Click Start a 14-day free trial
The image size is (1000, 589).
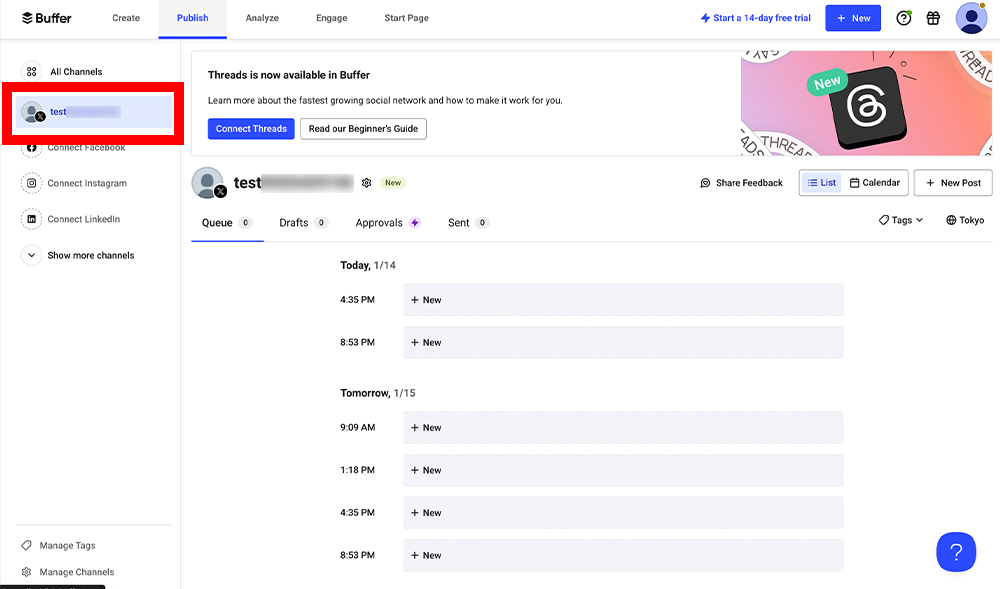click(x=756, y=18)
